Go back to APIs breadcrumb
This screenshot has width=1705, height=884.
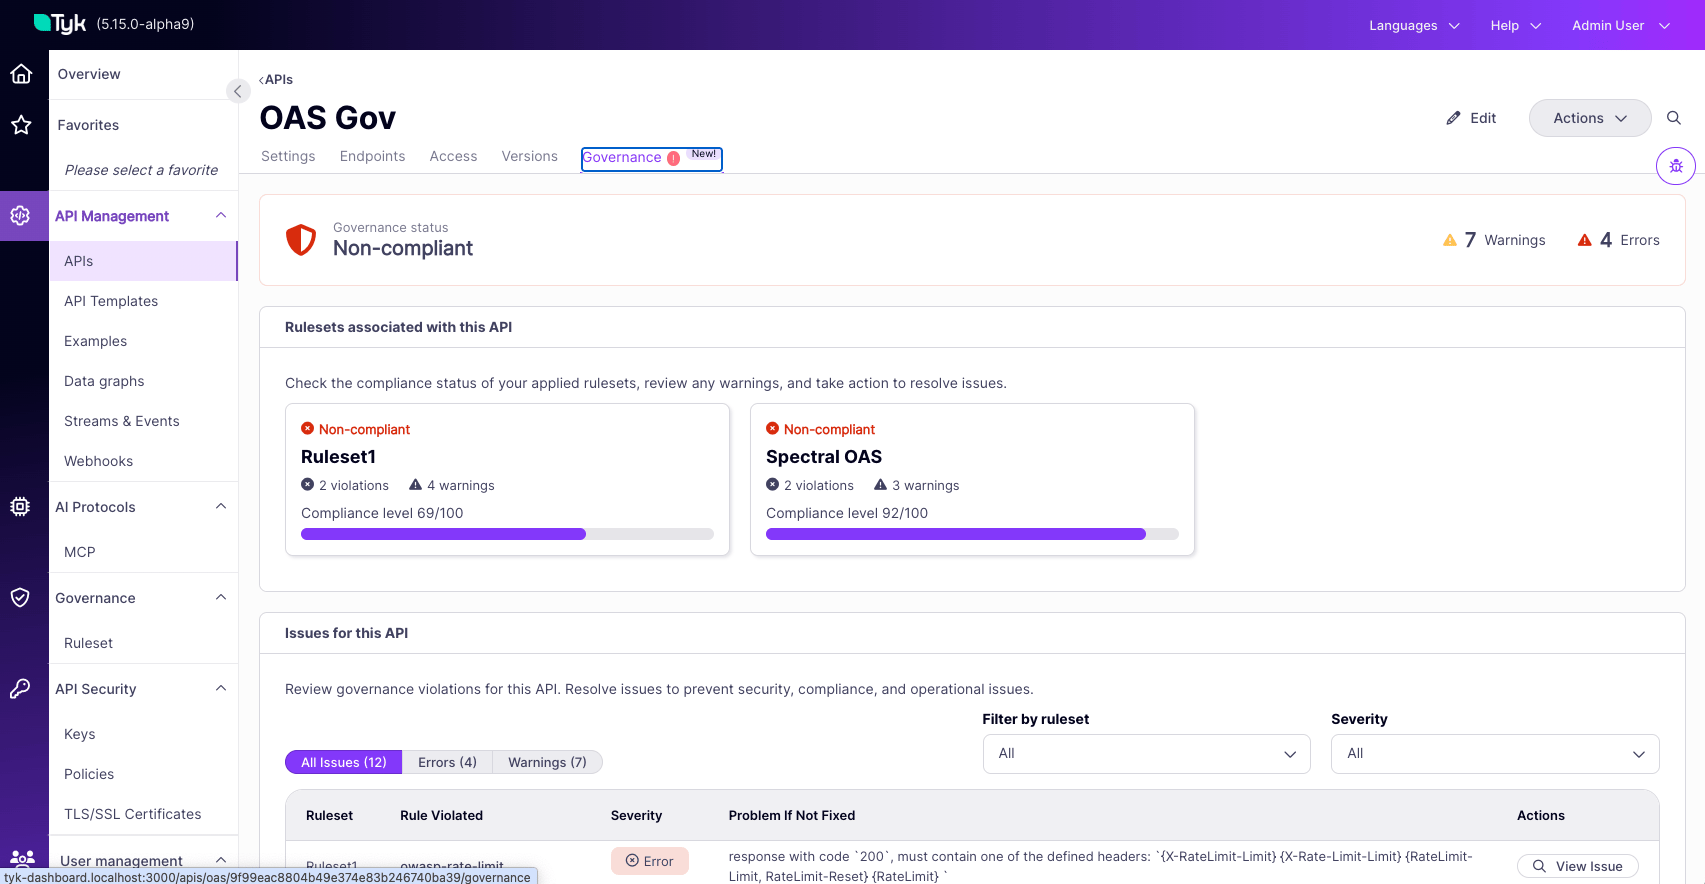(x=276, y=79)
